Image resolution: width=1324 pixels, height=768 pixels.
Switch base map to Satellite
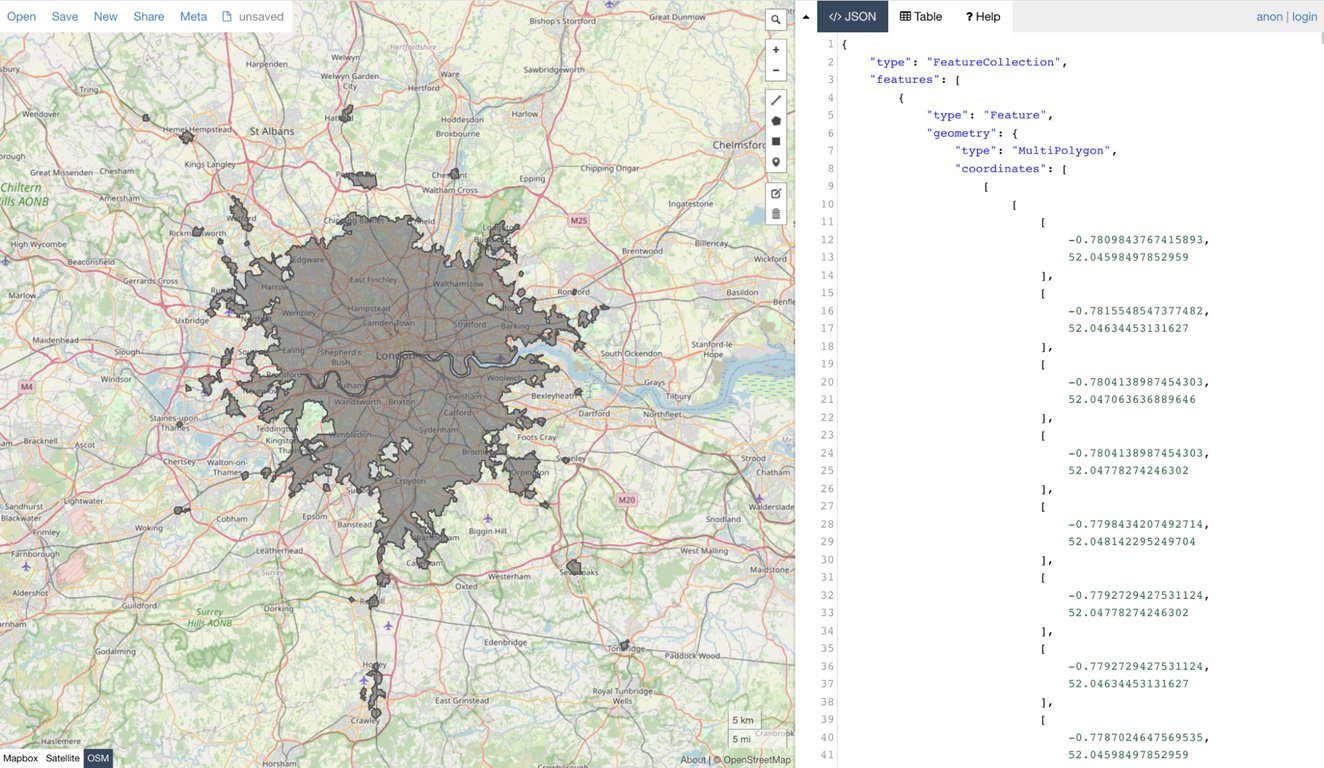point(62,759)
